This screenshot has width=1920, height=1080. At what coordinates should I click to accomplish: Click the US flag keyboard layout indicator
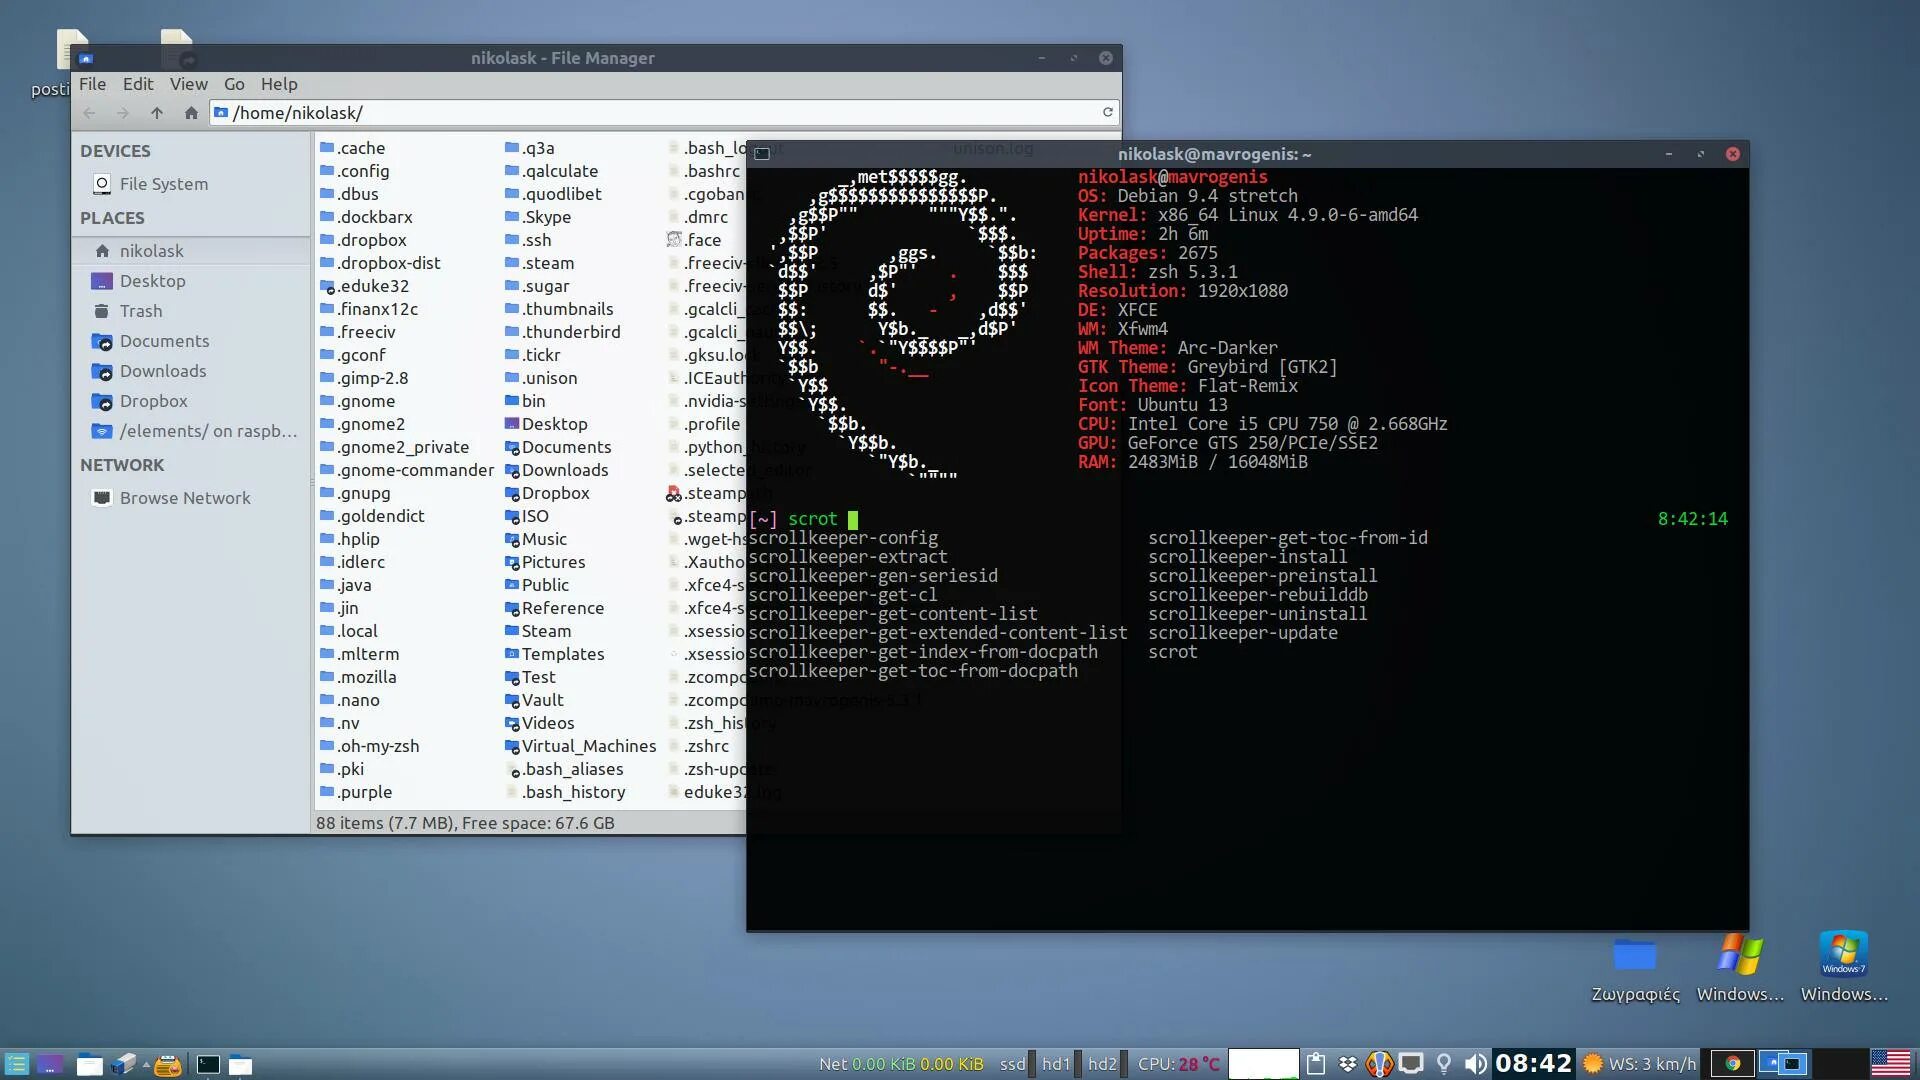click(1890, 1064)
